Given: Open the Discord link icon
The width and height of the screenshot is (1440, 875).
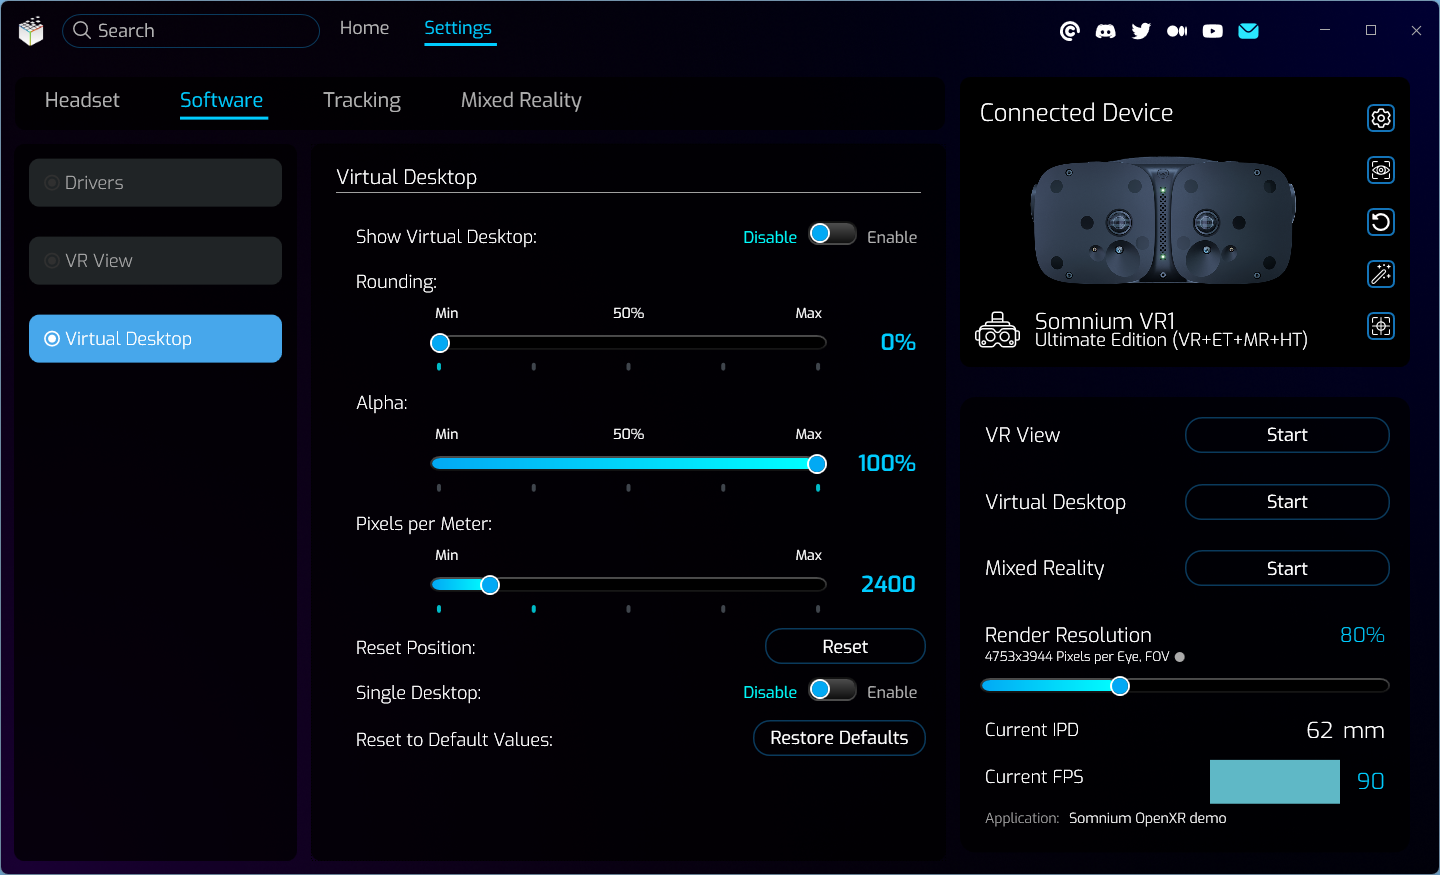Looking at the screenshot, I should [x=1105, y=31].
